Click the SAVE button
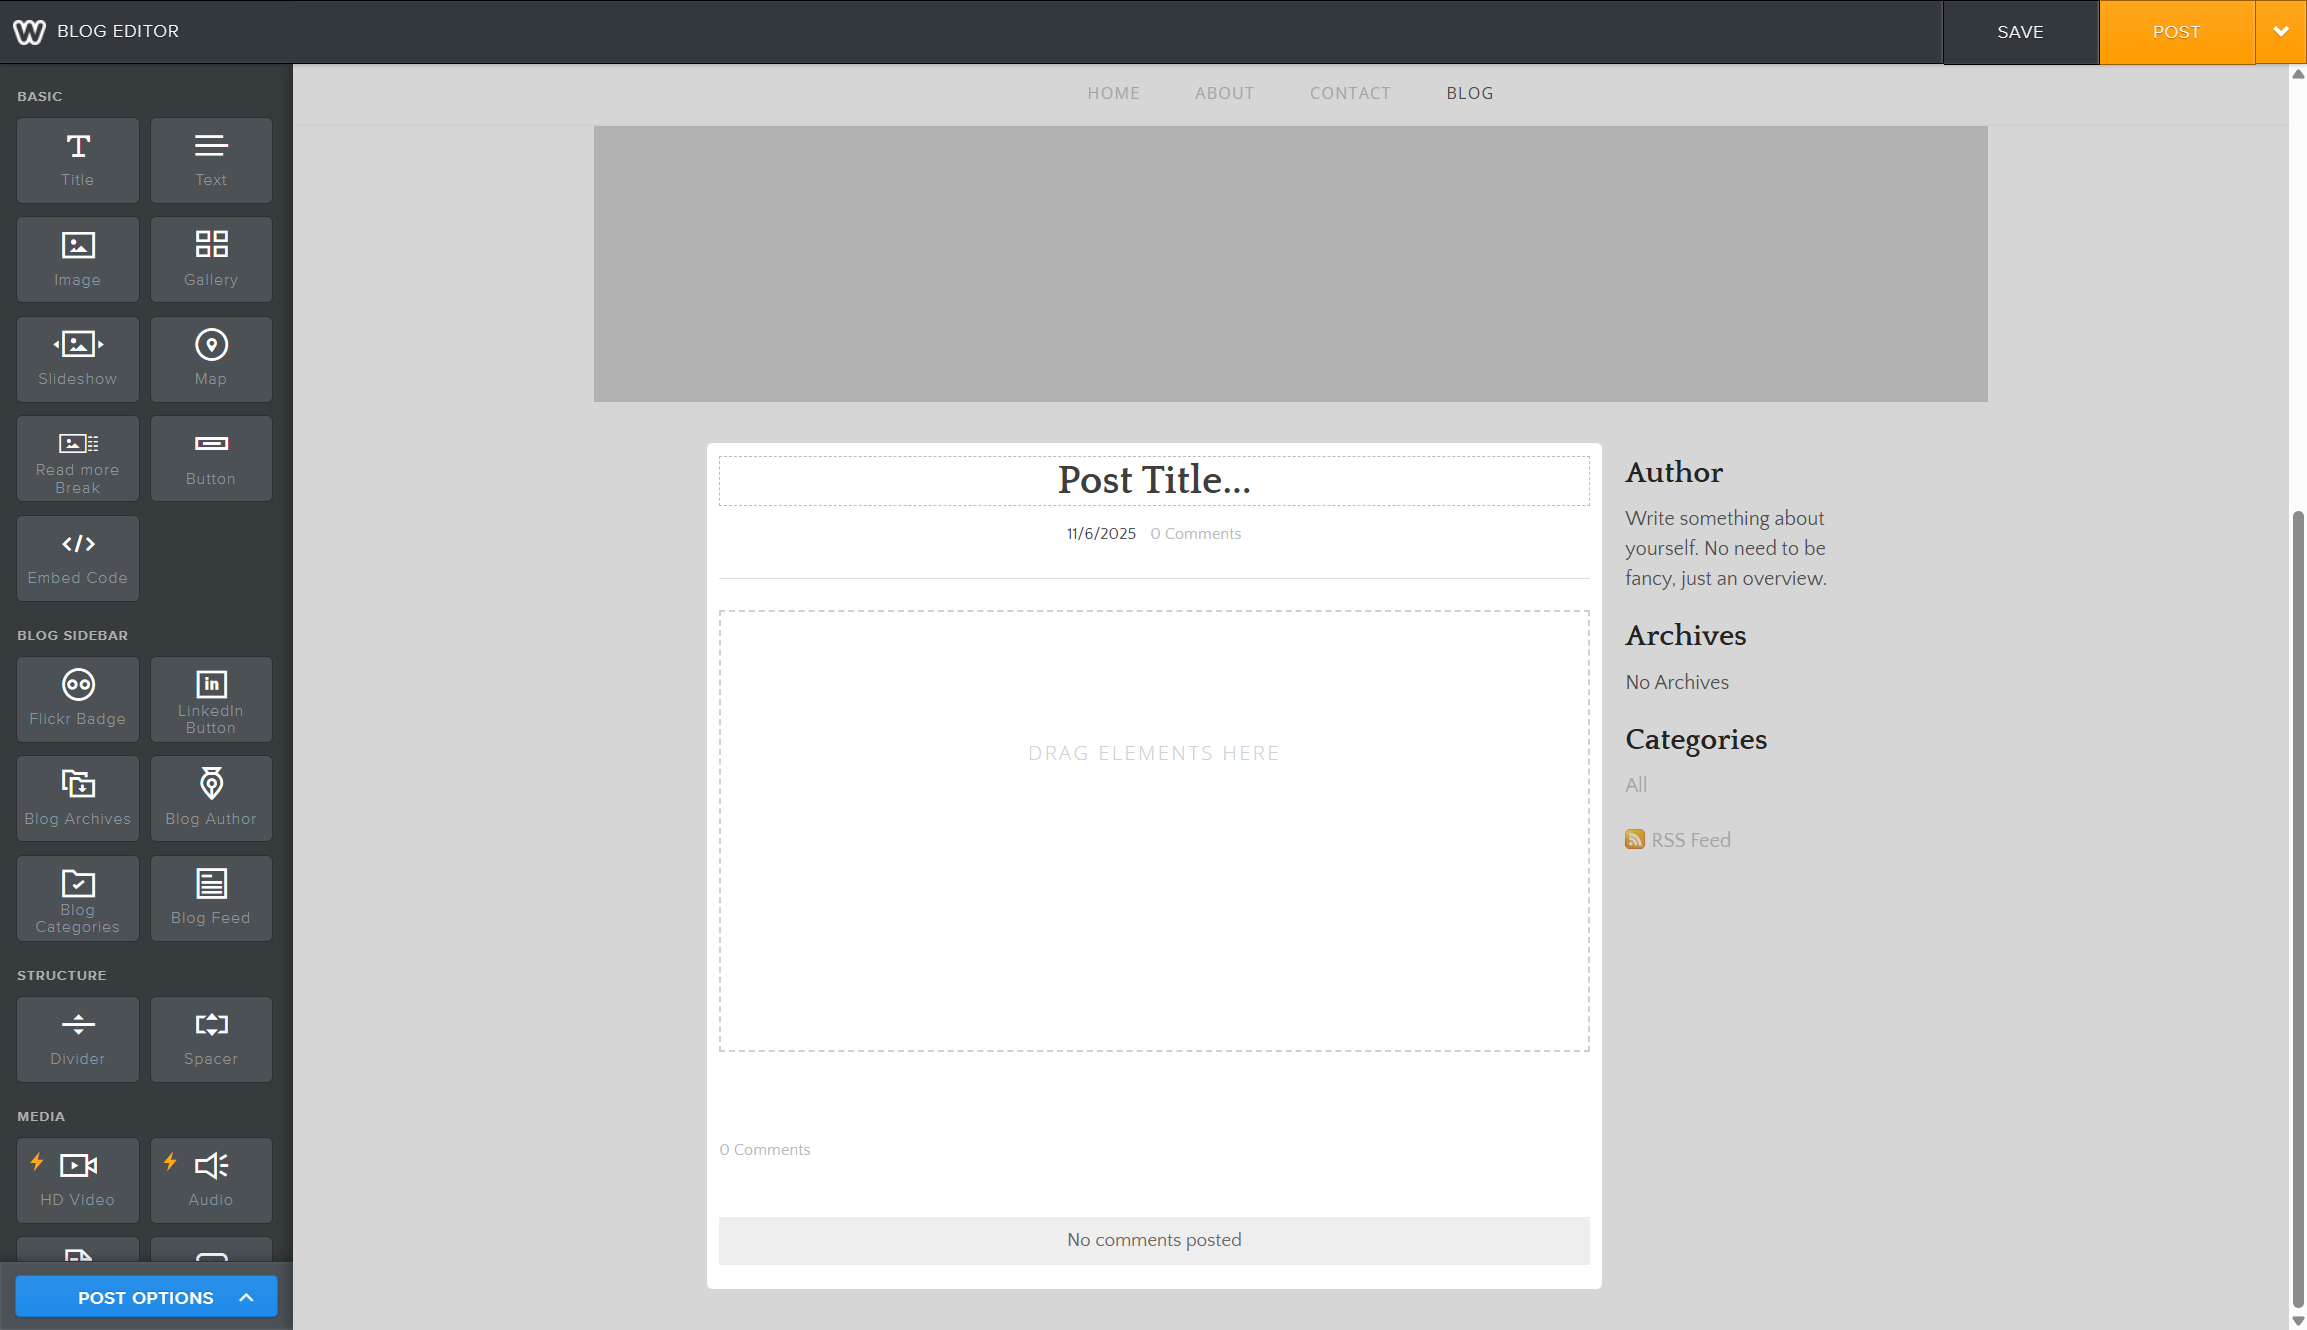2307x1330 pixels. [2019, 32]
